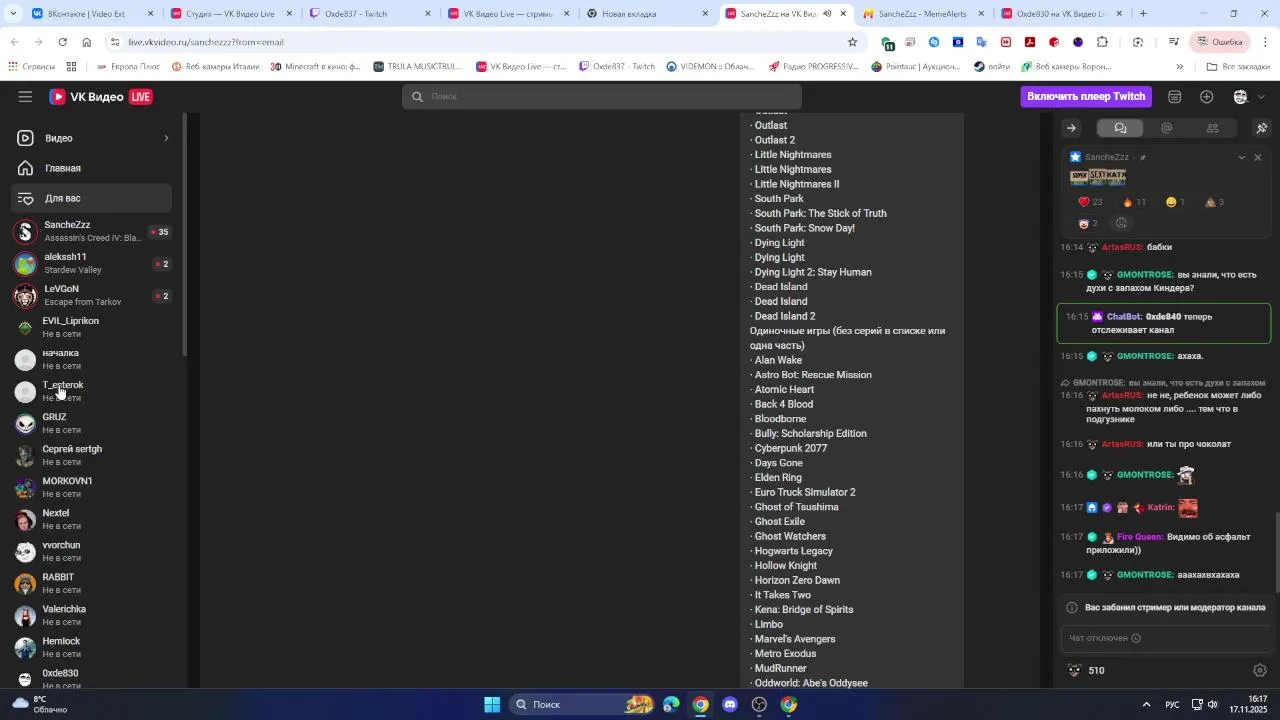
Task: Open alekssh11 Stardew Valley channel
Action: 92,264
